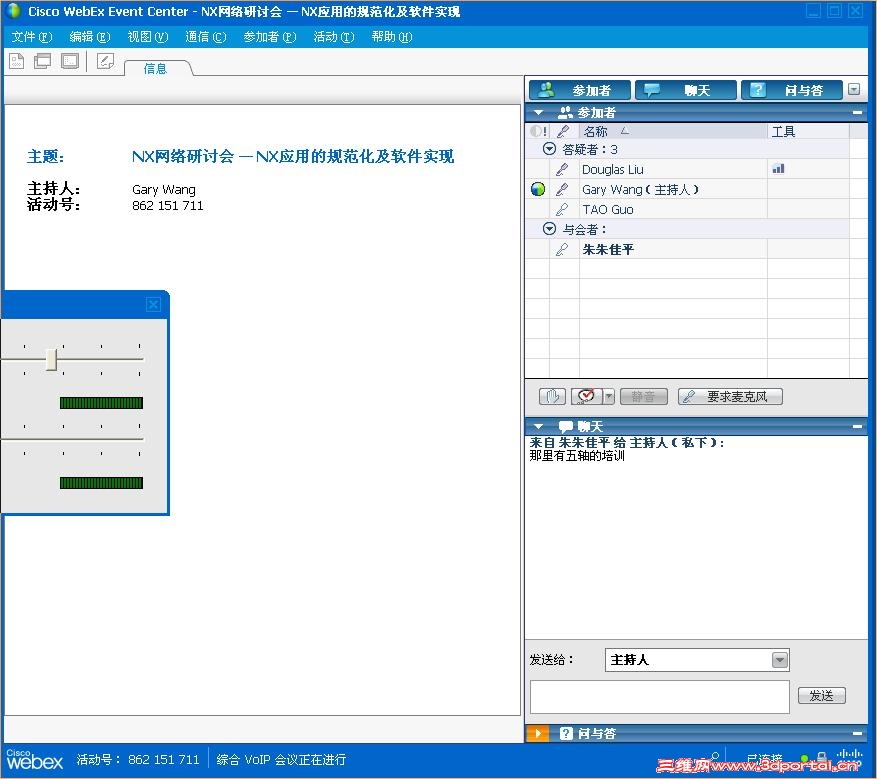Select participant Douglas Liu
The width and height of the screenshot is (877, 779).
click(x=612, y=169)
